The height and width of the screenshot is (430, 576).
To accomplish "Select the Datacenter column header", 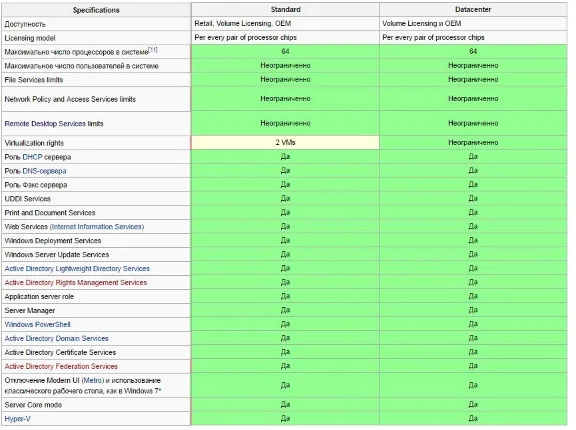I will coord(473,10).
